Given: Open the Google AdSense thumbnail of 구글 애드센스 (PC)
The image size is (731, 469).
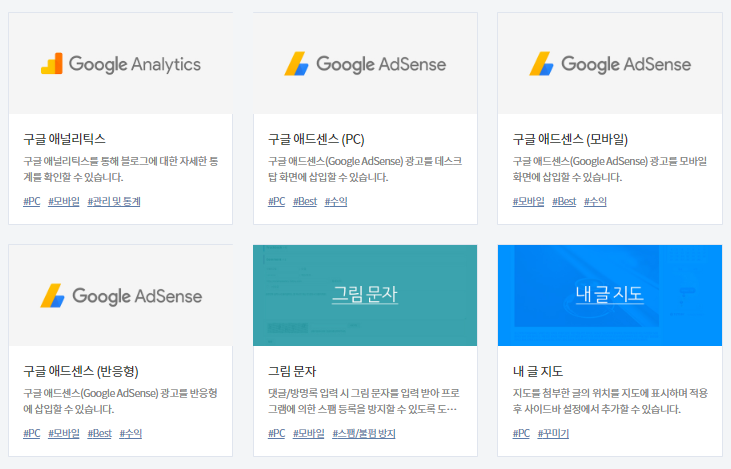Looking at the screenshot, I should coord(365,63).
